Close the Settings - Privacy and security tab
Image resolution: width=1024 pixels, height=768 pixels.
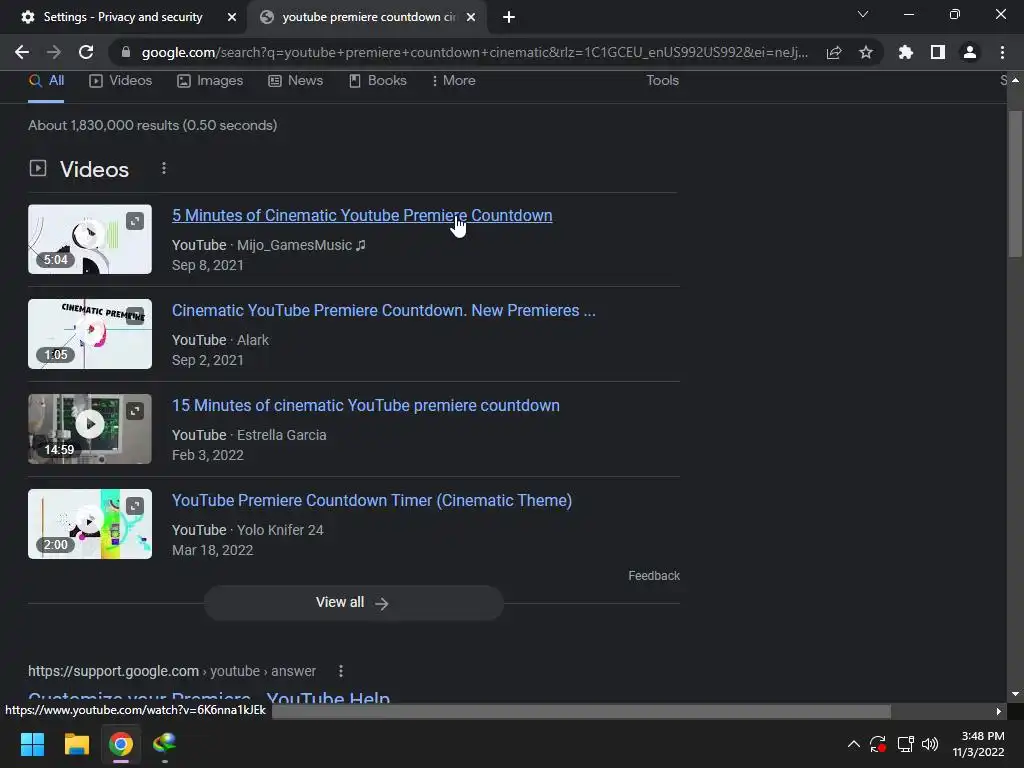[232, 17]
